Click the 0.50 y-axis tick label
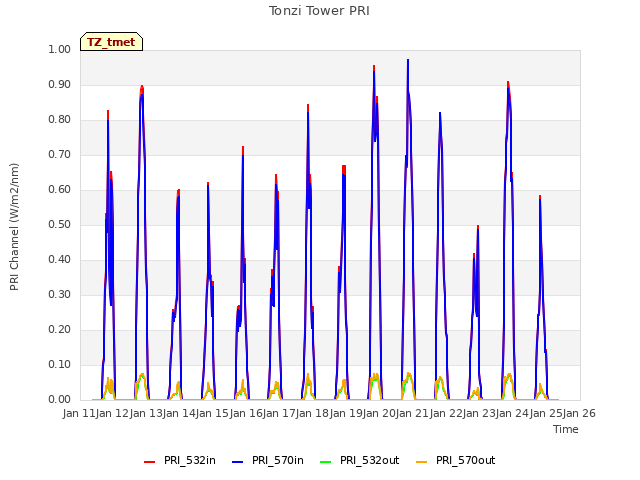Viewport: 640px width, 480px height. point(60,224)
